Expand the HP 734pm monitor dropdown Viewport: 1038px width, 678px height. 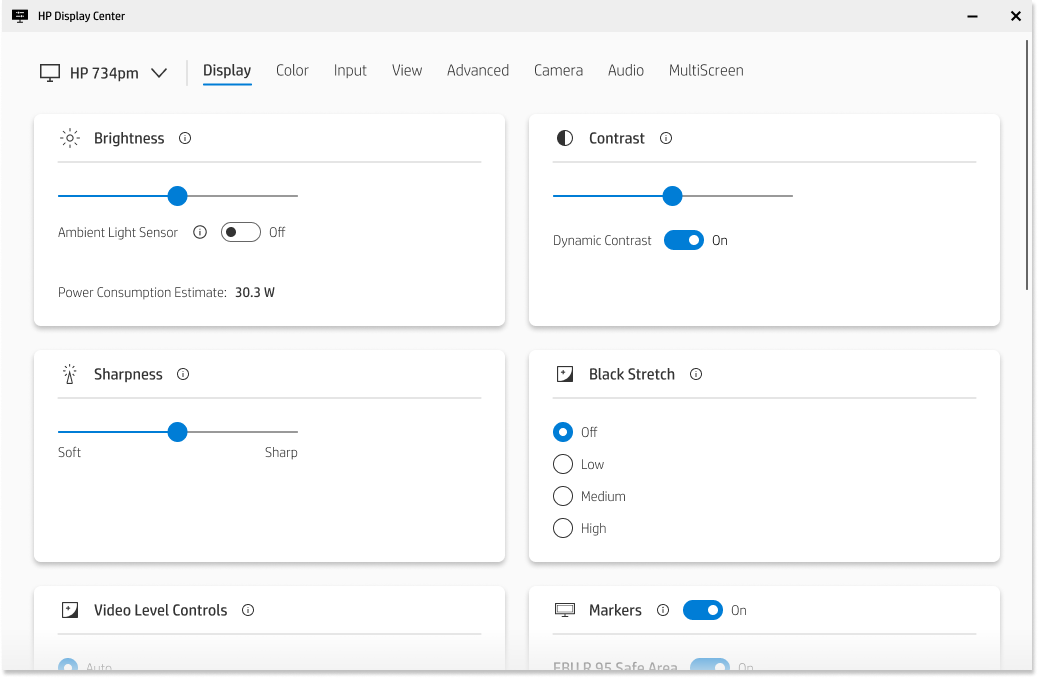tap(158, 73)
